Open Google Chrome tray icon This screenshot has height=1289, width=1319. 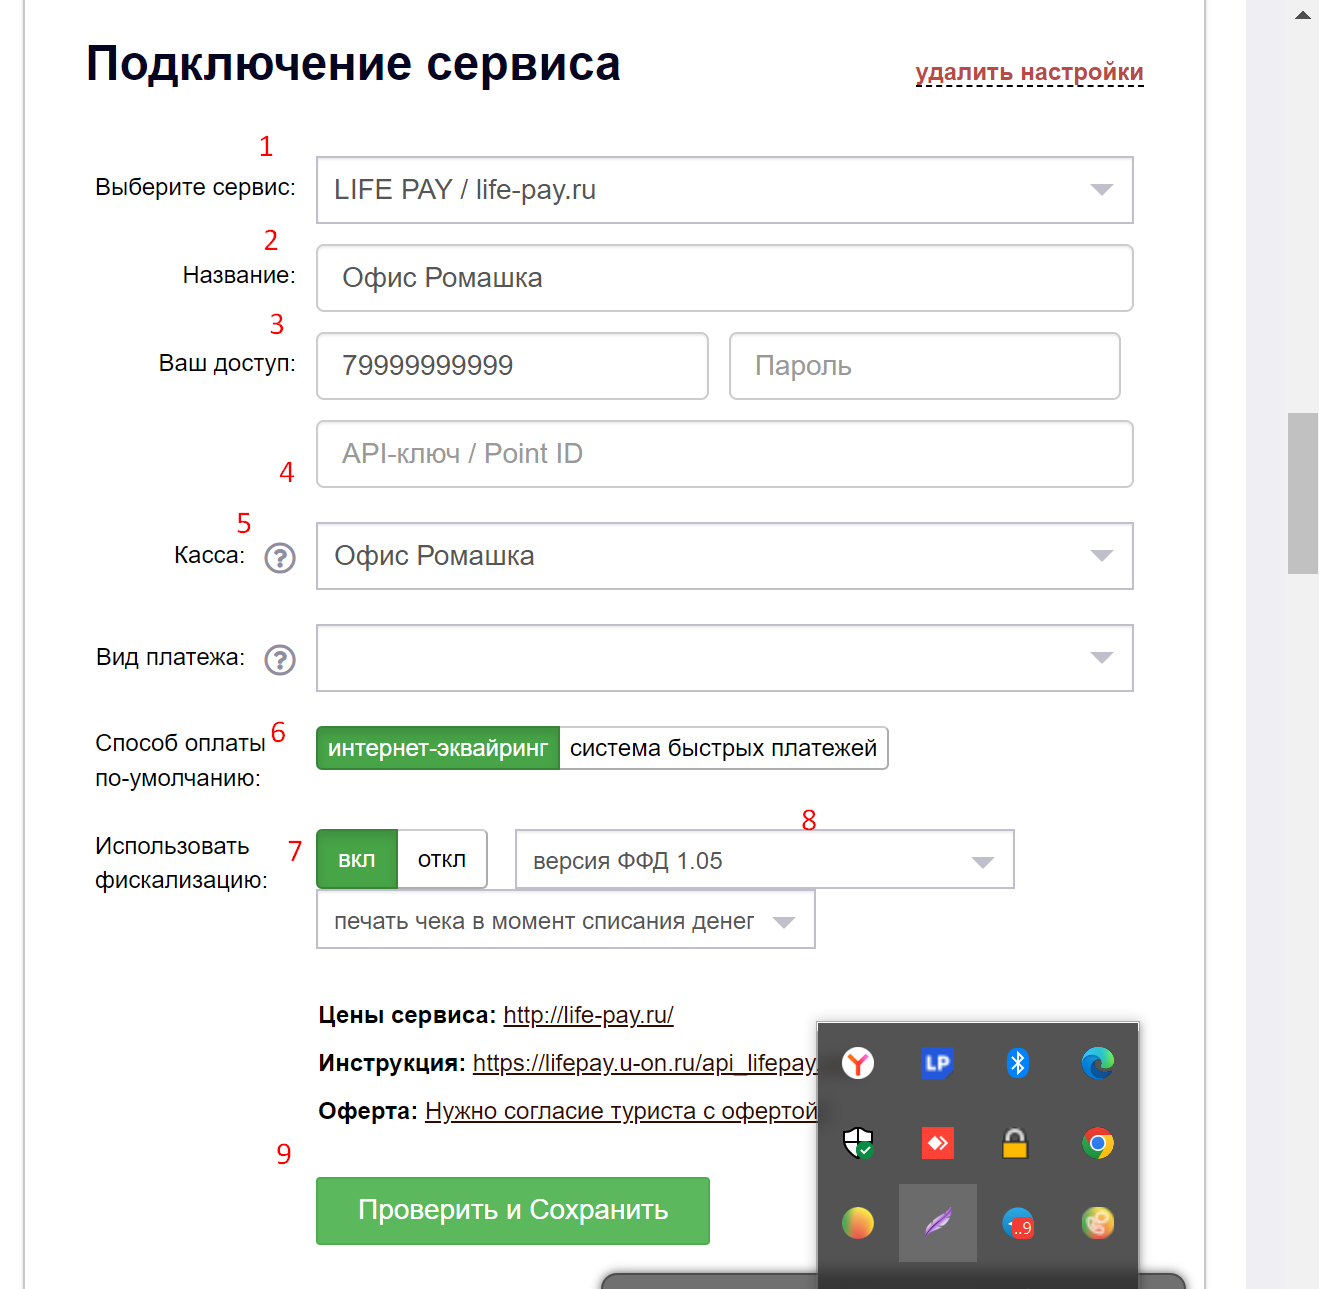1097,1143
